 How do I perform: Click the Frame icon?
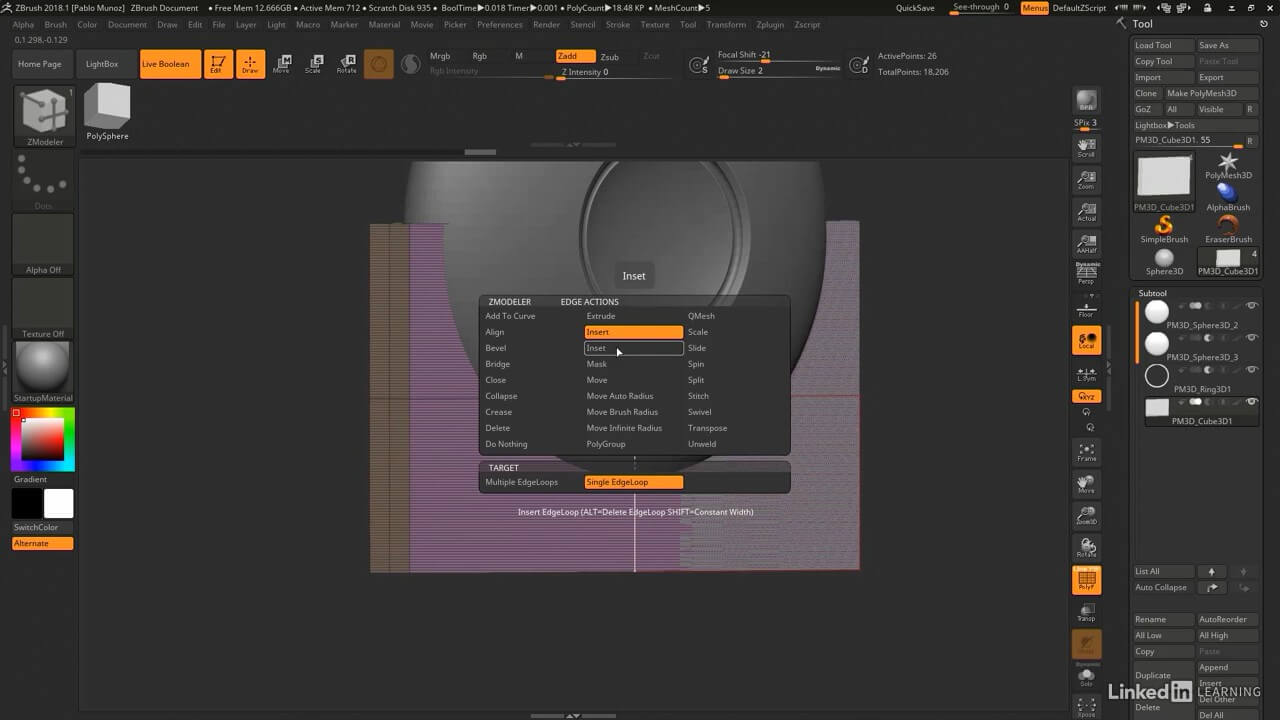pos(1086,452)
